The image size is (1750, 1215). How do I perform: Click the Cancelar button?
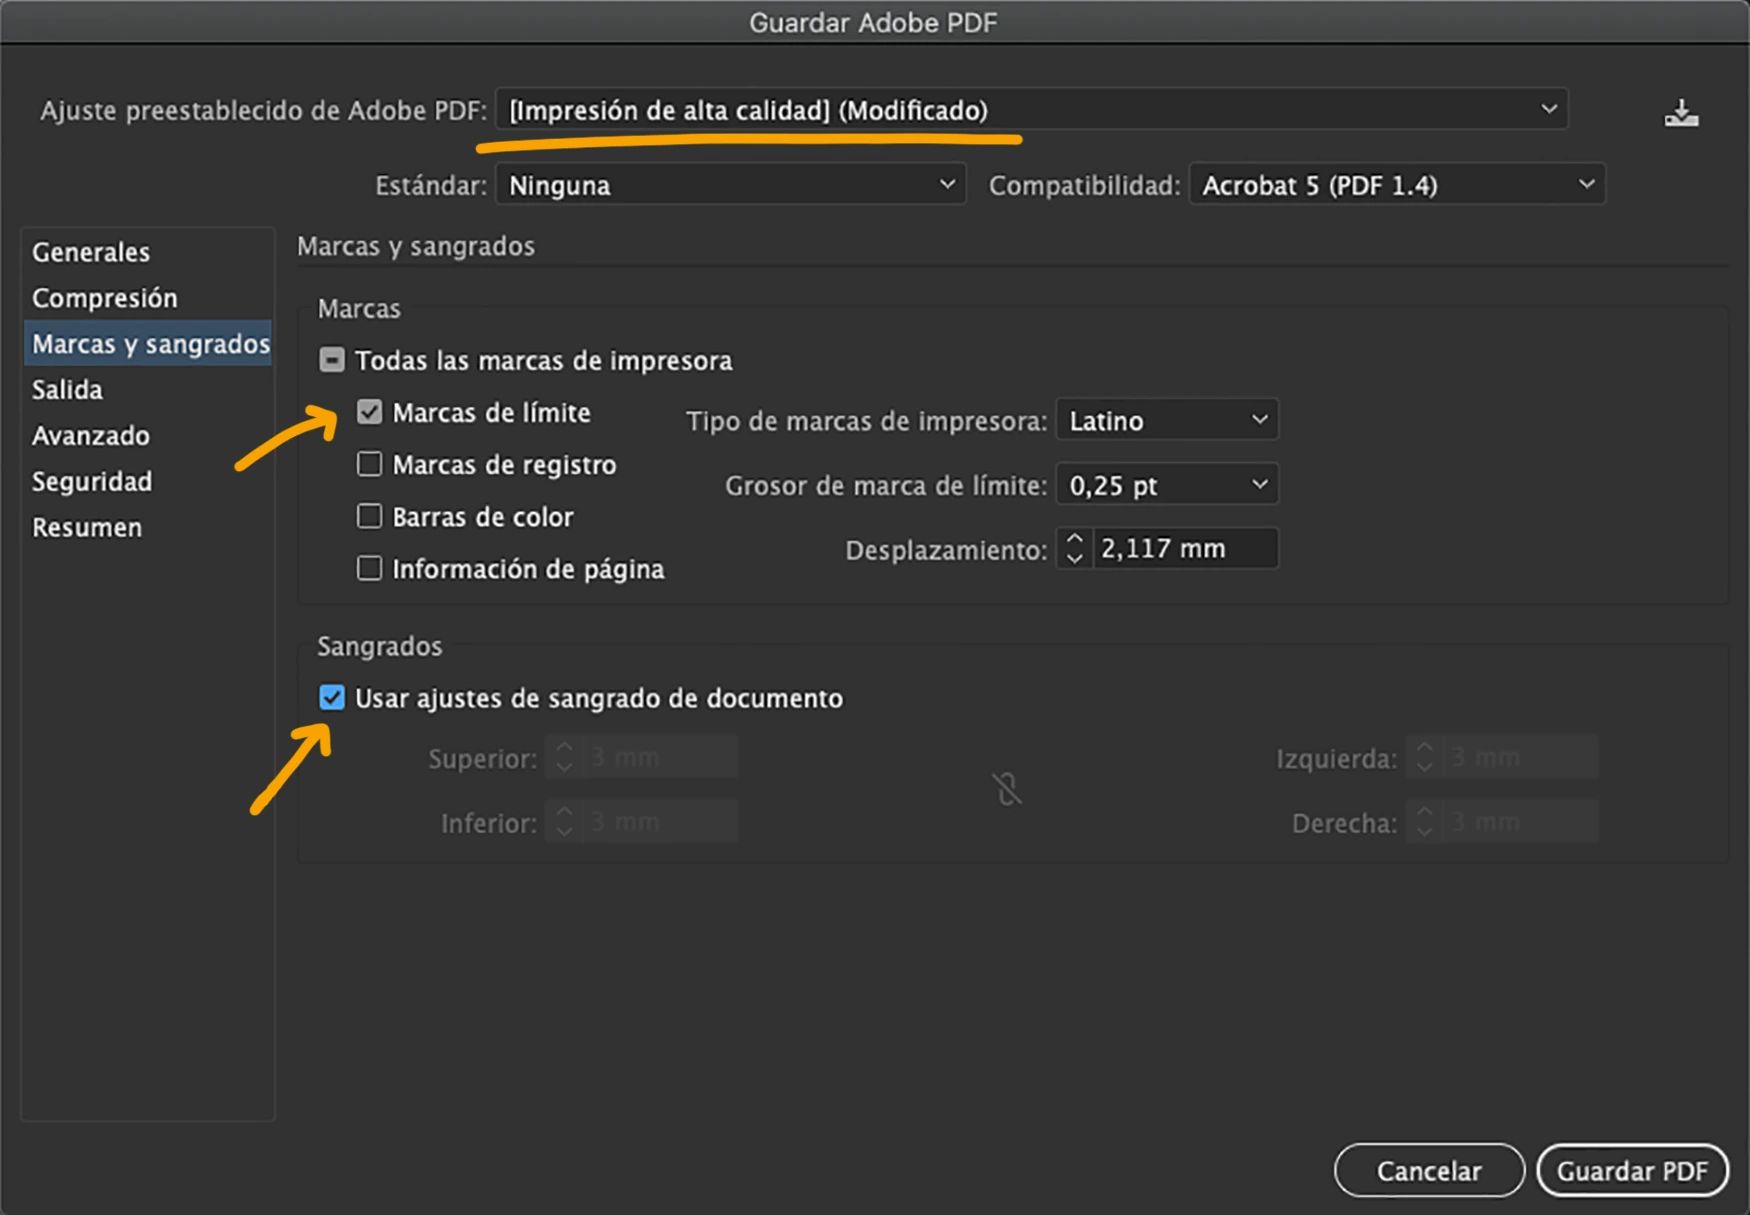click(x=1429, y=1170)
